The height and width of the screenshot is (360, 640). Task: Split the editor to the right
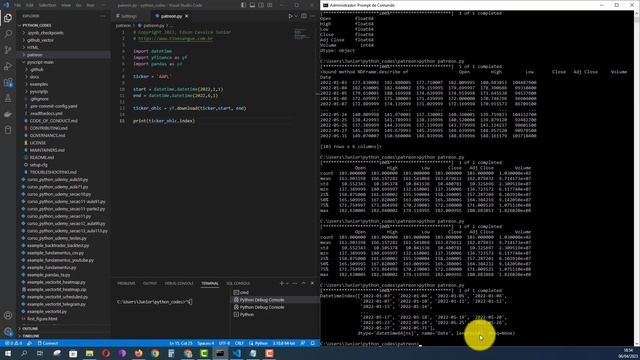tap(304, 16)
